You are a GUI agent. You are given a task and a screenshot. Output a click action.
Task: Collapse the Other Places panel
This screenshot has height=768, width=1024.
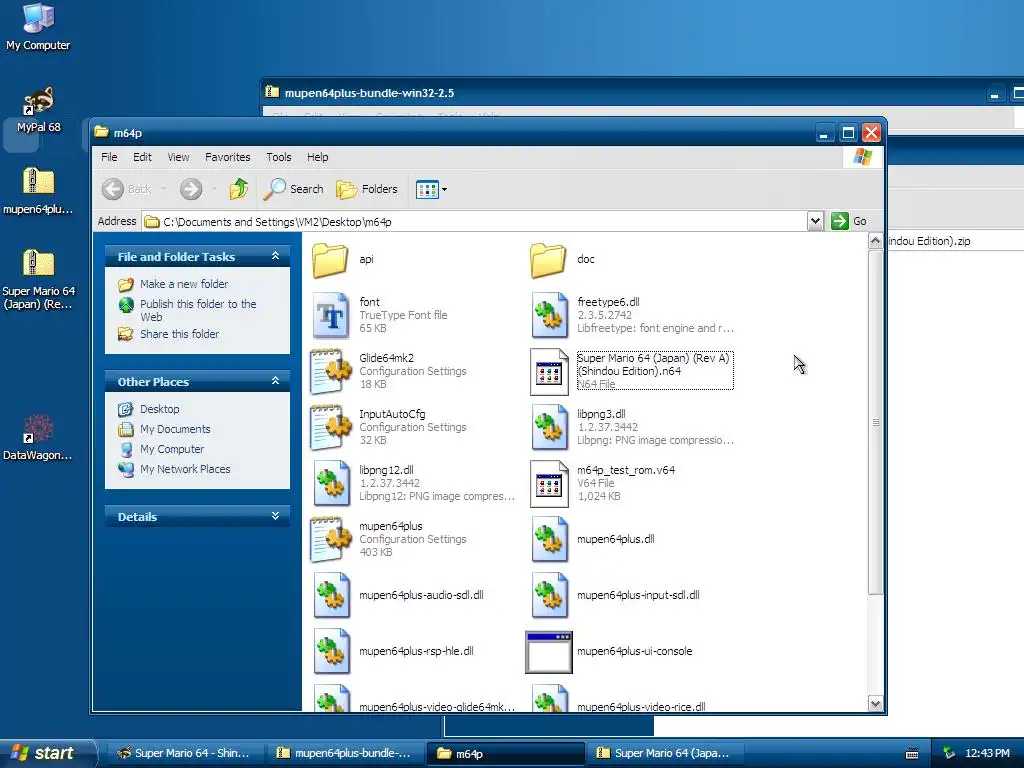tap(276, 381)
